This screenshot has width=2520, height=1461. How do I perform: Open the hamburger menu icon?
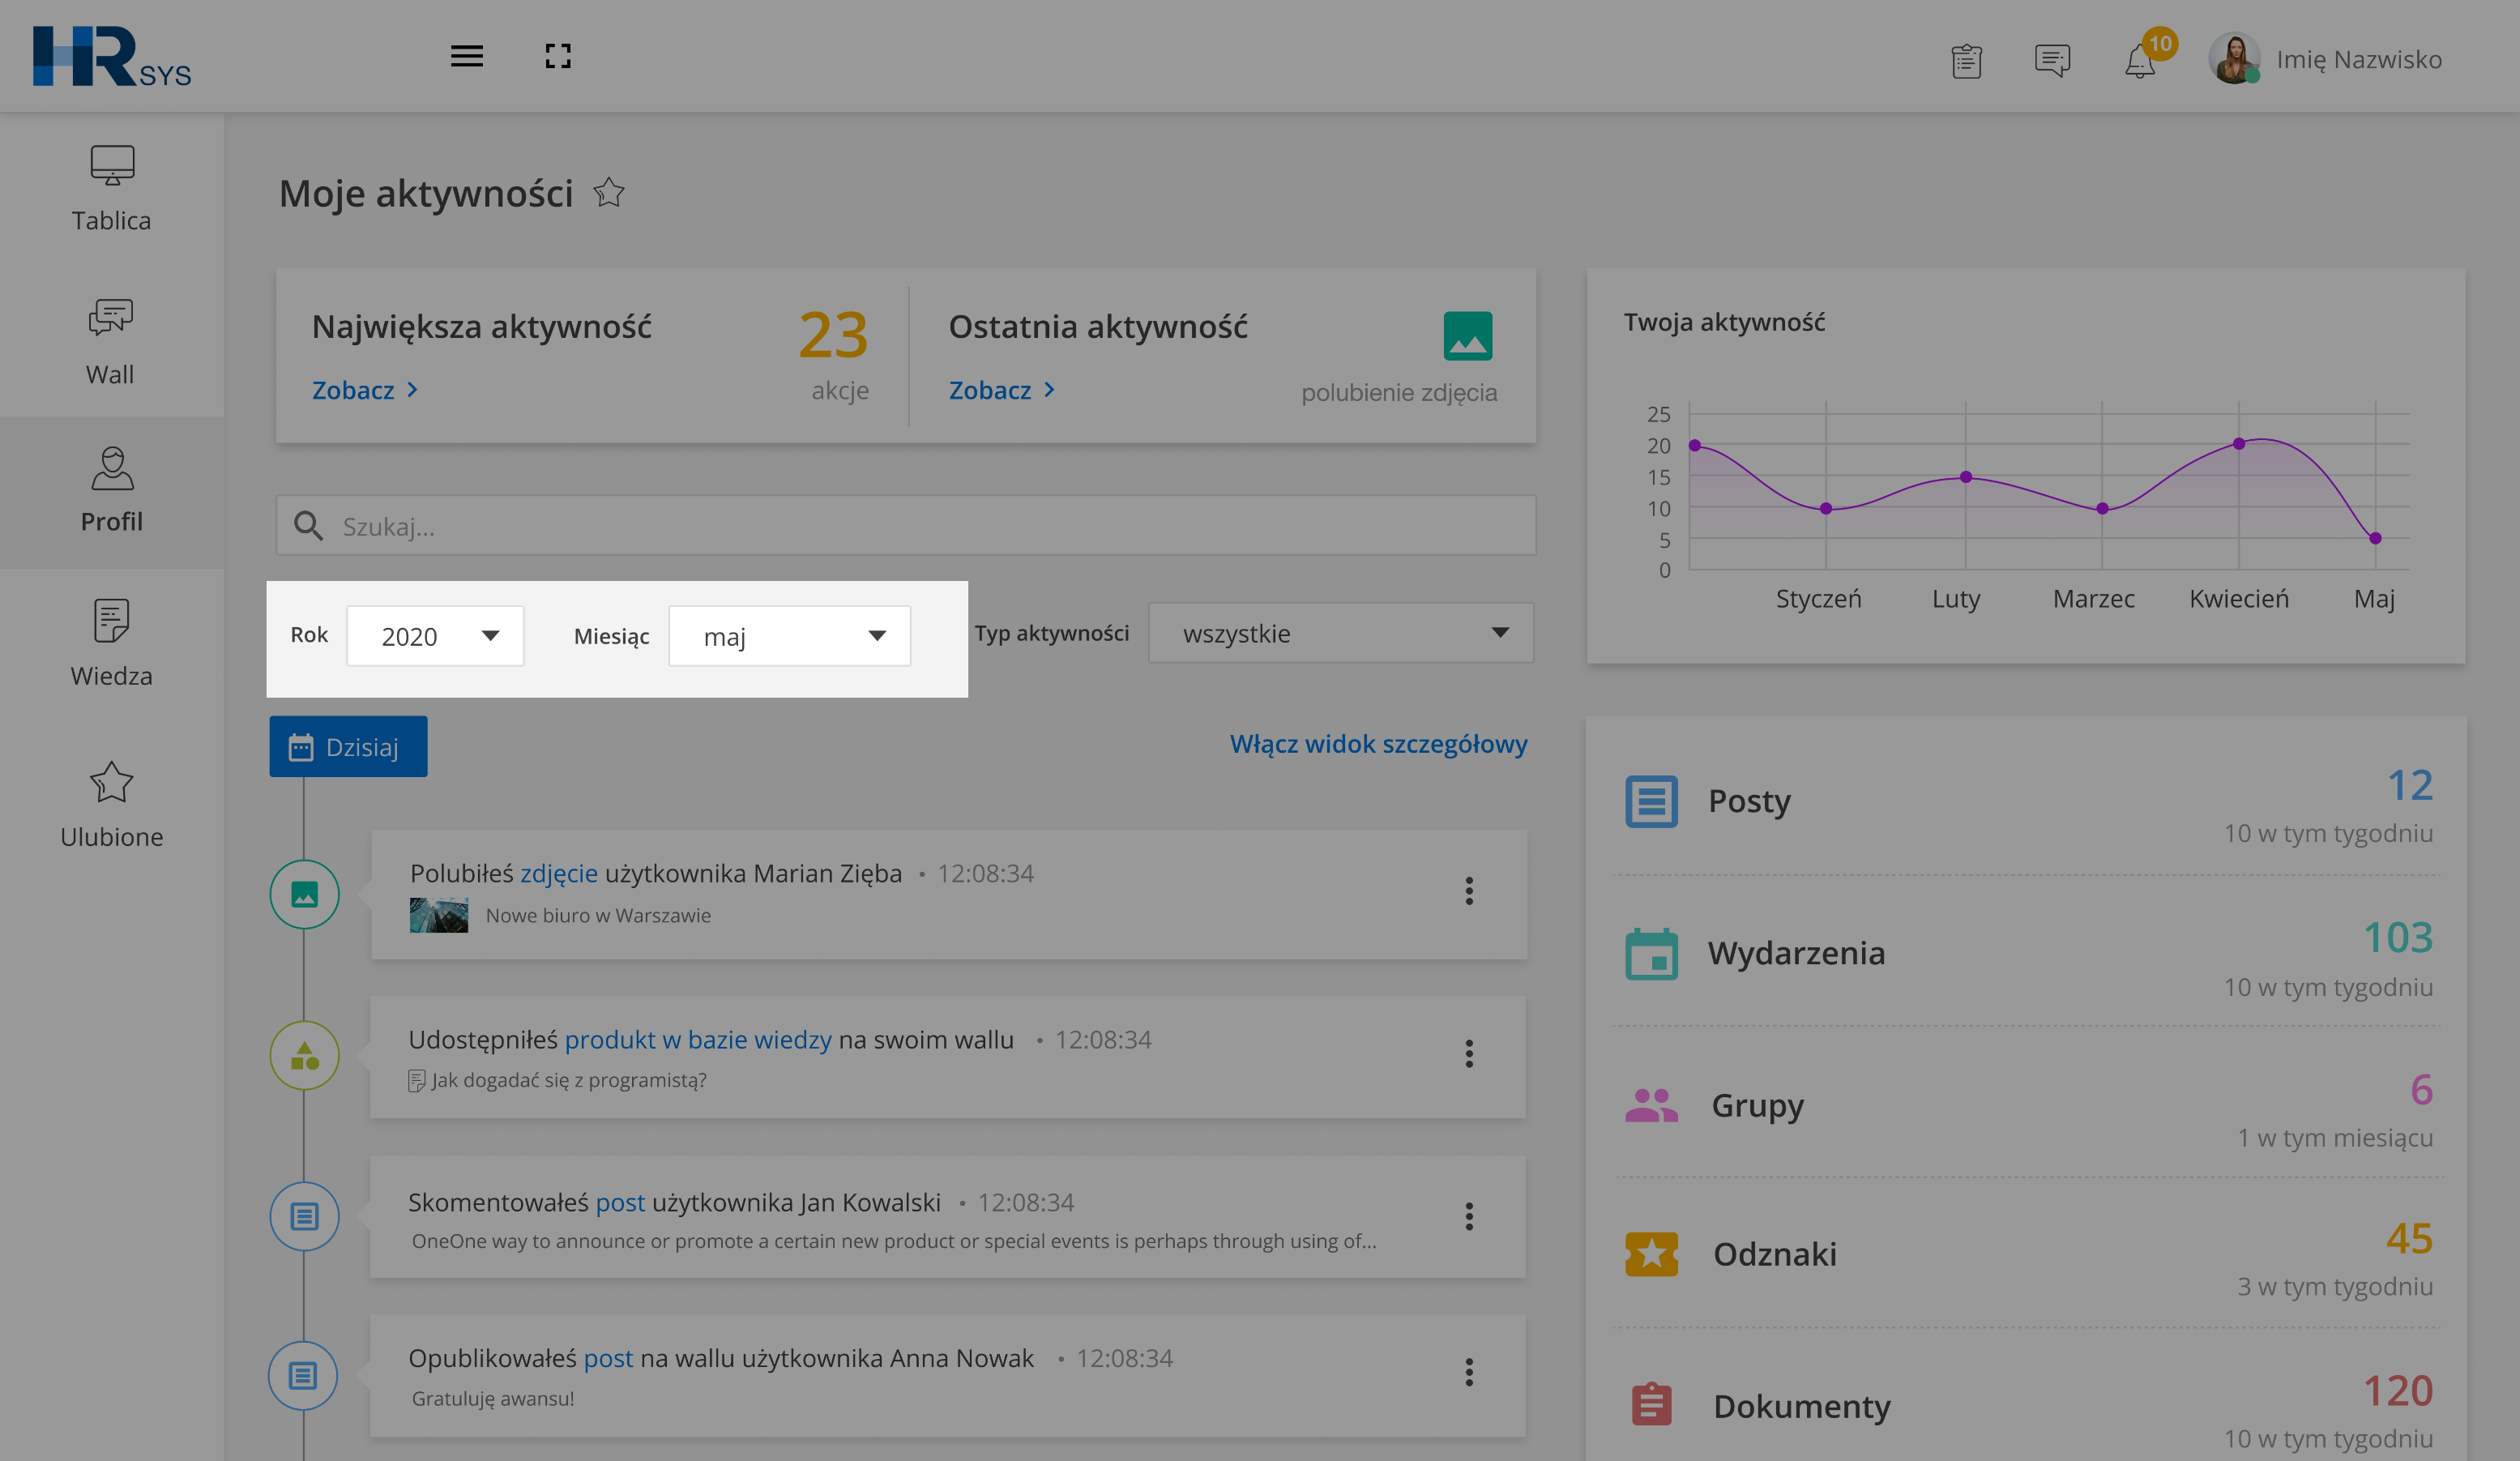click(x=466, y=56)
